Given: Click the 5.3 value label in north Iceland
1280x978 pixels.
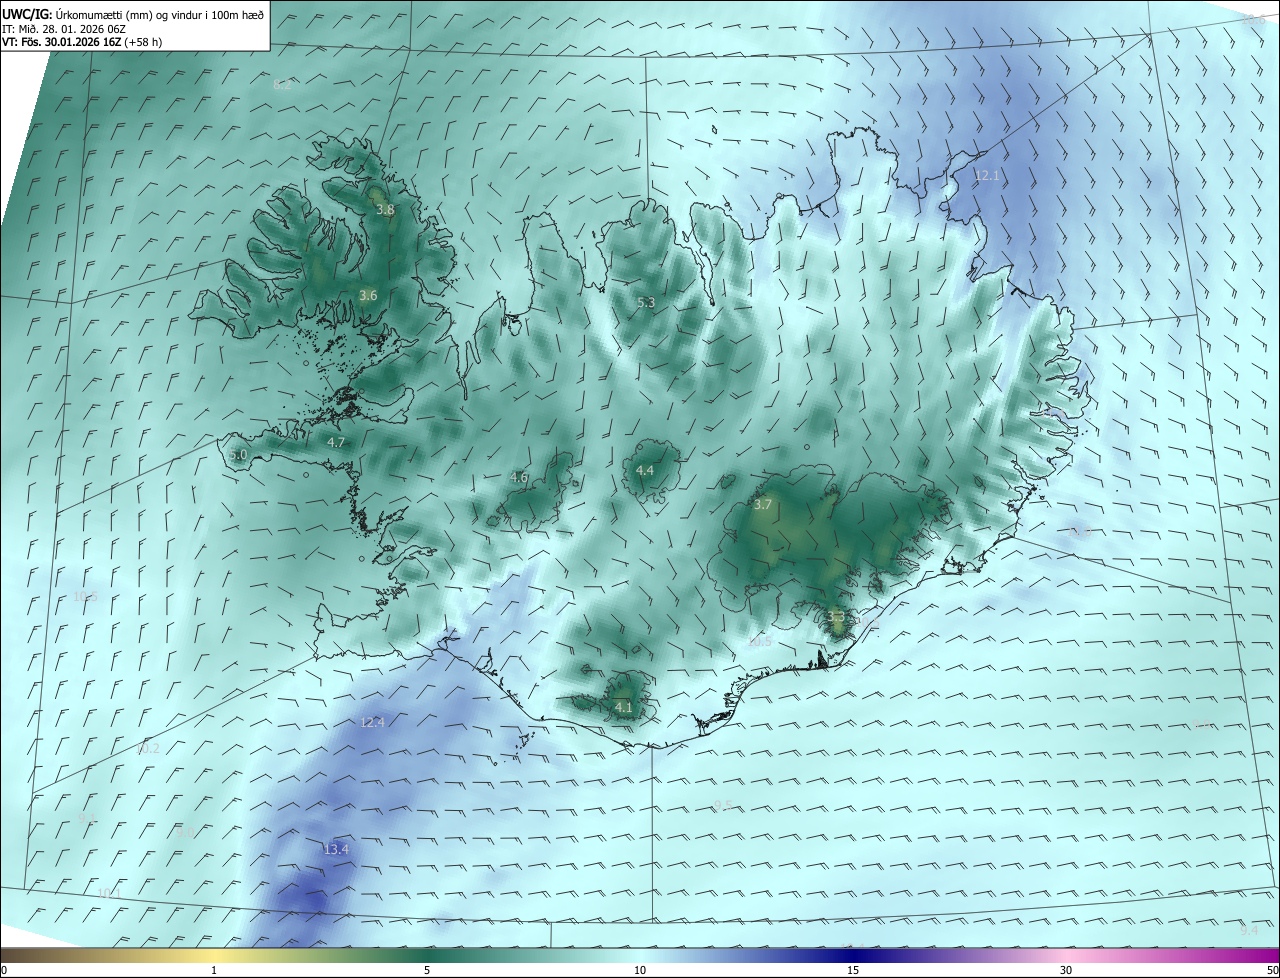Looking at the screenshot, I should click(x=646, y=302).
